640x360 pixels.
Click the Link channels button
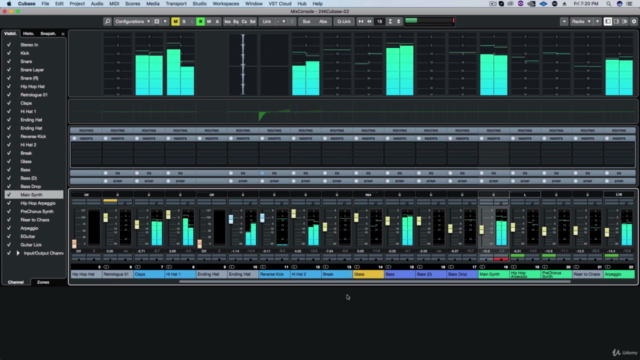(267, 22)
